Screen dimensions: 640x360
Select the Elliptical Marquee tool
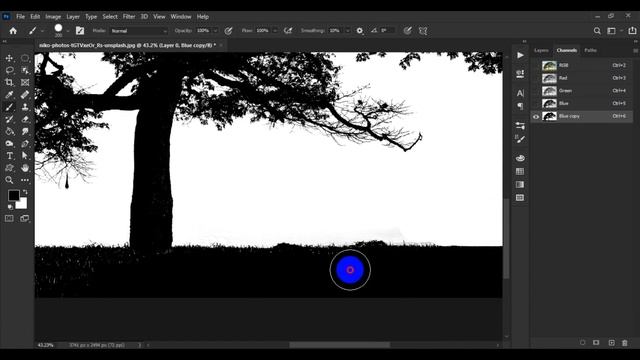click(25, 58)
